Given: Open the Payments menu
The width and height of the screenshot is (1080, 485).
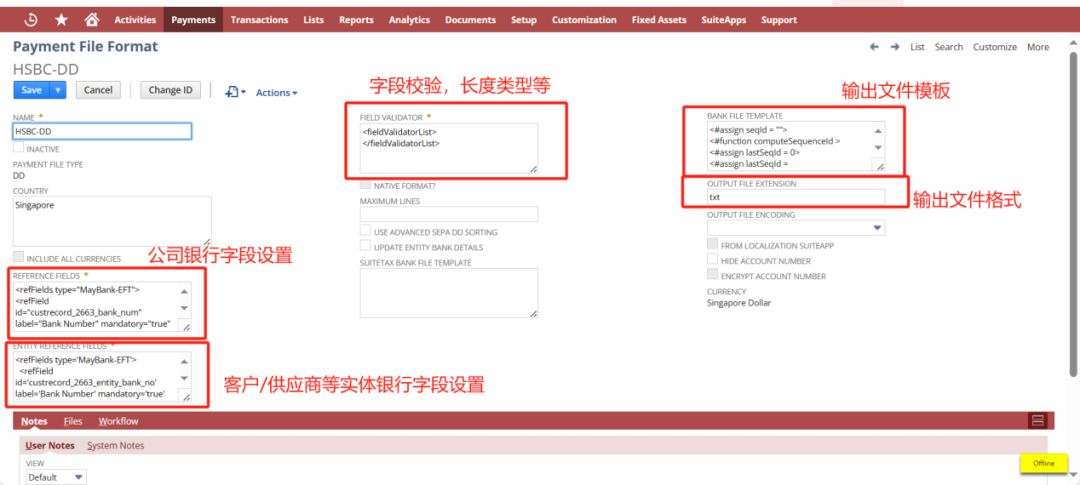Looking at the screenshot, I should pyautogui.click(x=193, y=20).
